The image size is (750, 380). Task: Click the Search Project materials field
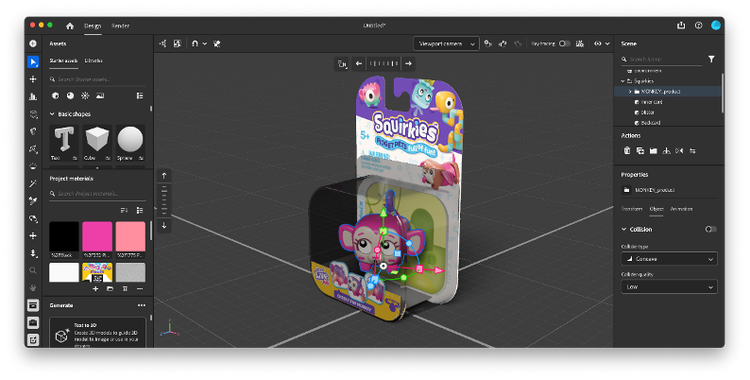pos(98,194)
